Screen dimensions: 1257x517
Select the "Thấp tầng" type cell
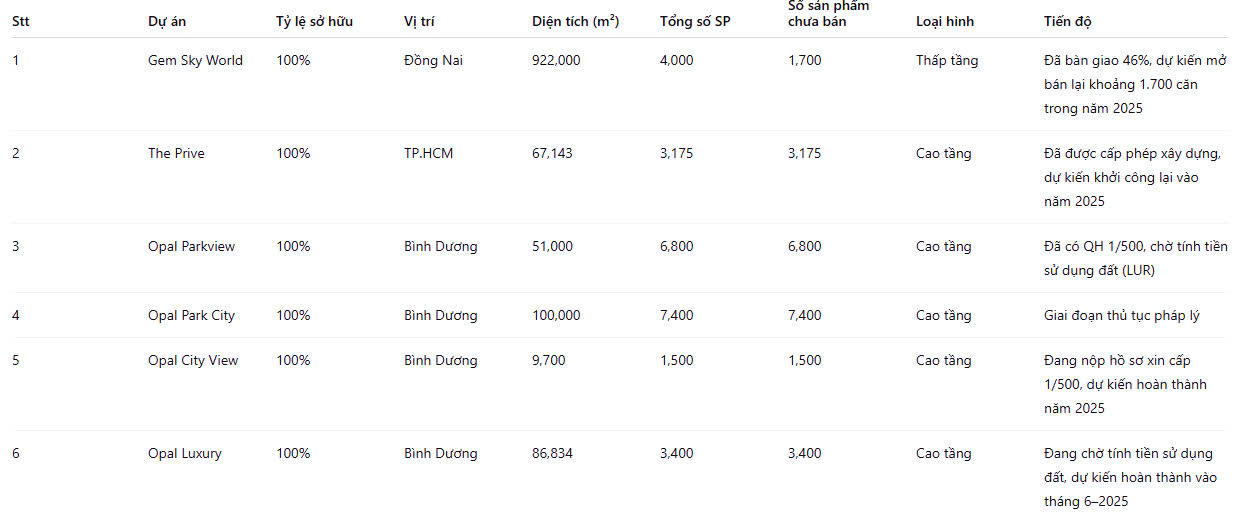947,60
